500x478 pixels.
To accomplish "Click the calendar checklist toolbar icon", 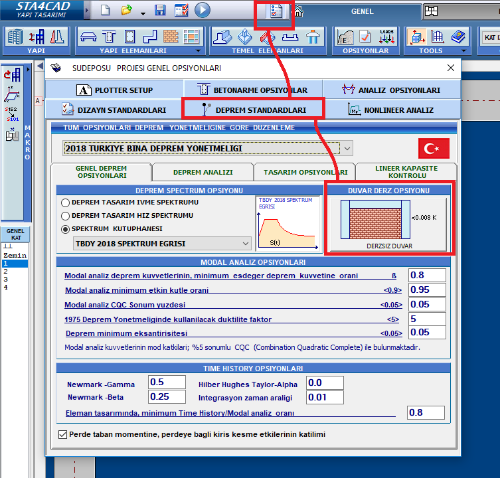I will (x=181, y=10).
